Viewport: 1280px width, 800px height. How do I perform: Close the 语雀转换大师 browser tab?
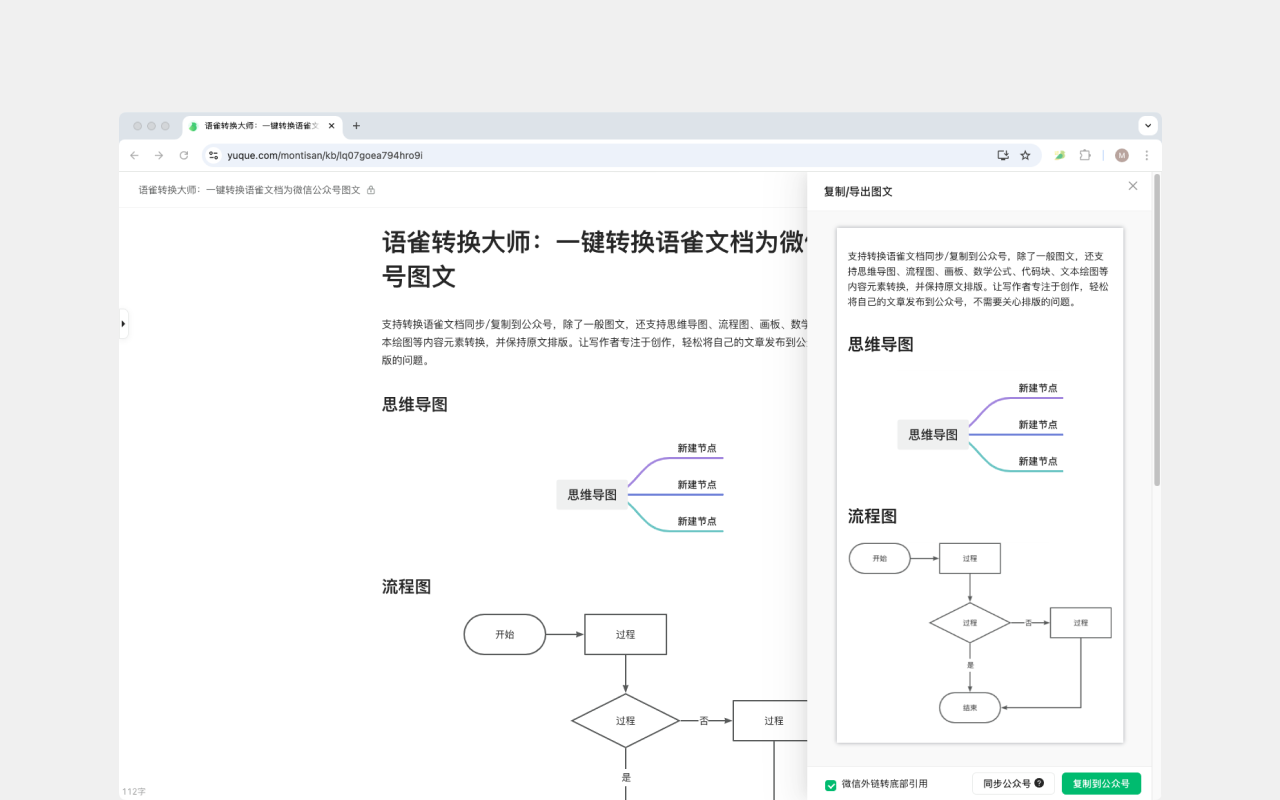click(x=331, y=126)
